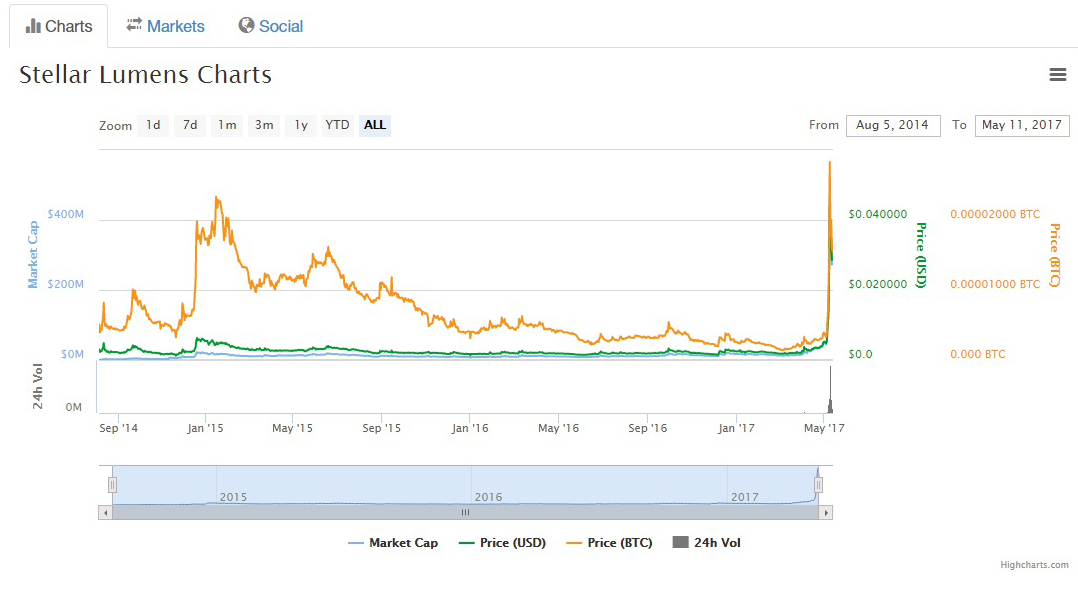This screenshot has height=591, width=1078.
Task: Click the Stellar Lumens Charts heading
Action: 146,75
